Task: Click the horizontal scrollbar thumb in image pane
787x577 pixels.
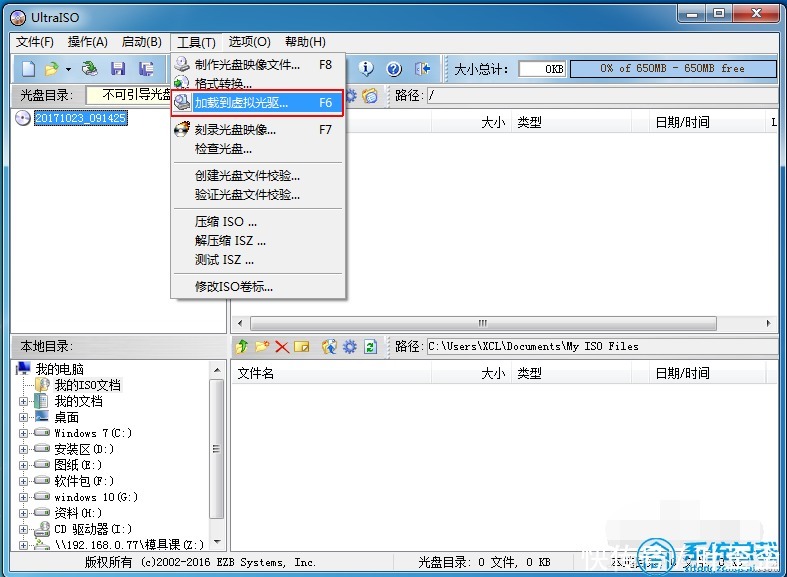Action: [483, 323]
